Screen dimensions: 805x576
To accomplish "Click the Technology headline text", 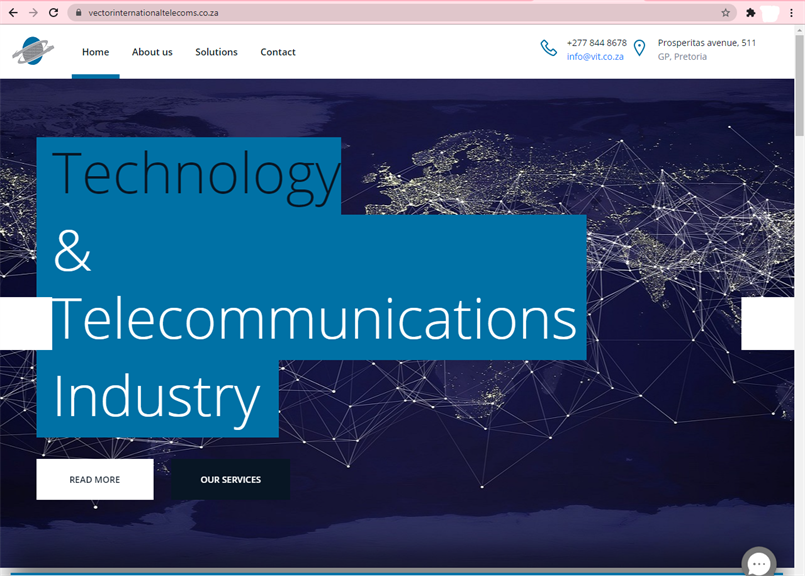I will (x=196, y=177).
